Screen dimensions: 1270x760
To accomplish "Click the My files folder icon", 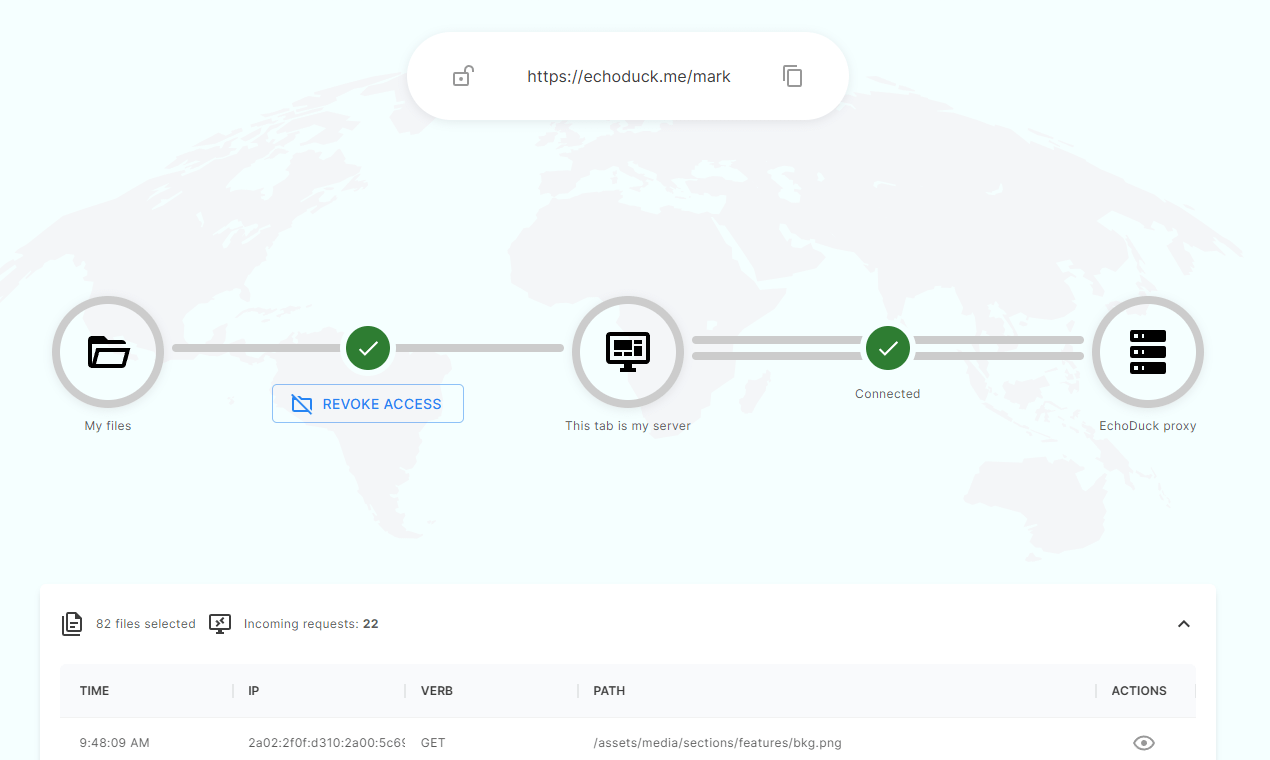I will pyautogui.click(x=108, y=352).
